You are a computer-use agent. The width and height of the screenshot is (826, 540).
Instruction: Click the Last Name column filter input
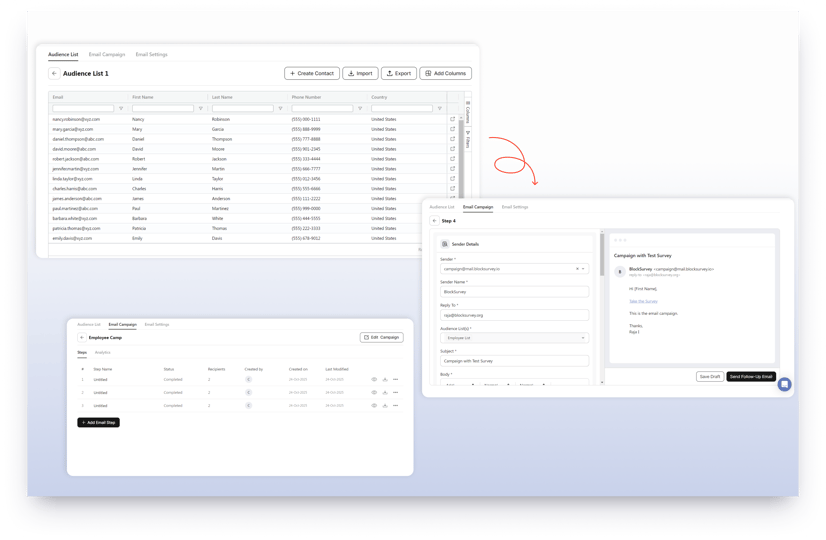coord(243,109)
